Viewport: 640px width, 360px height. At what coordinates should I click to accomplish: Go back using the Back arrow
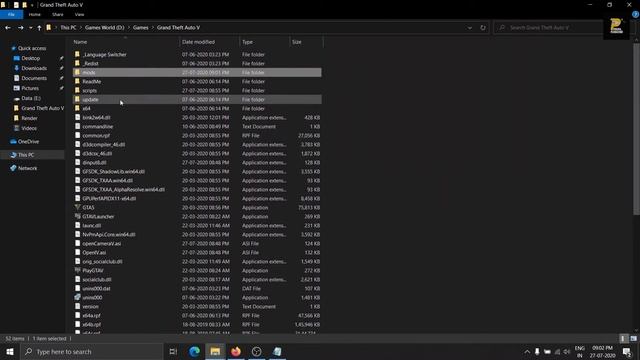8,28
